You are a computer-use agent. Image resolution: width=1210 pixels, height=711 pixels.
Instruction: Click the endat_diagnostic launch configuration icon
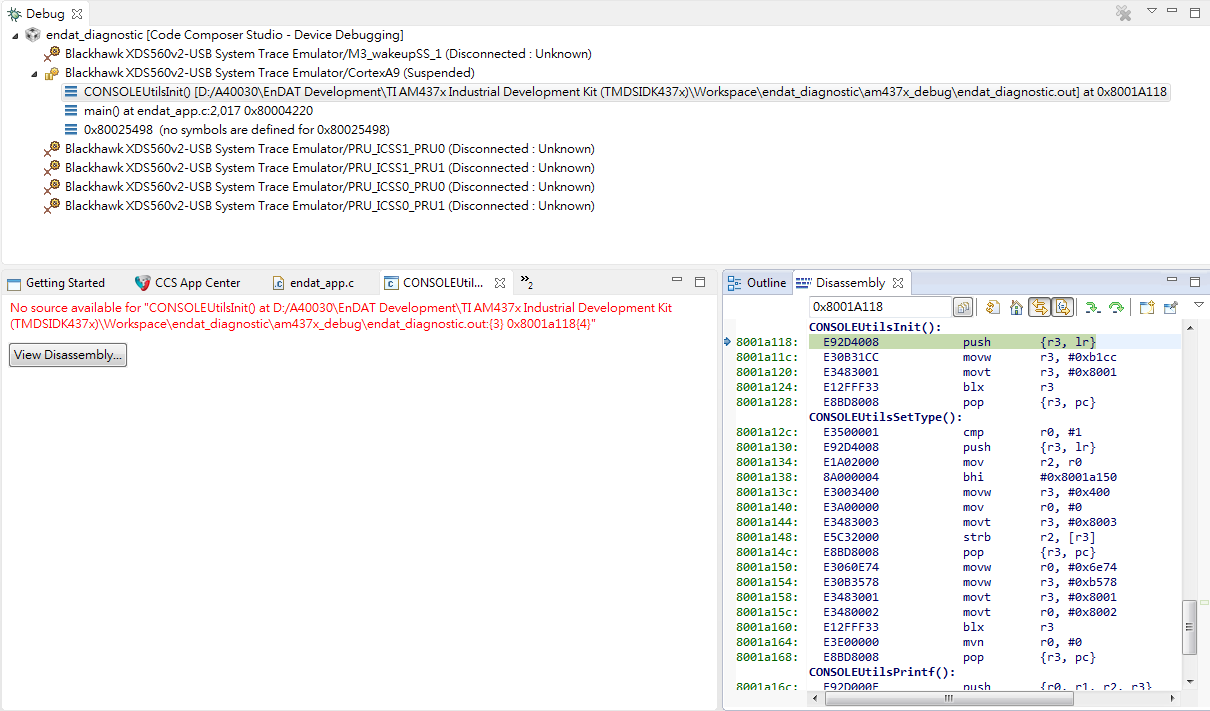(34, 35)
